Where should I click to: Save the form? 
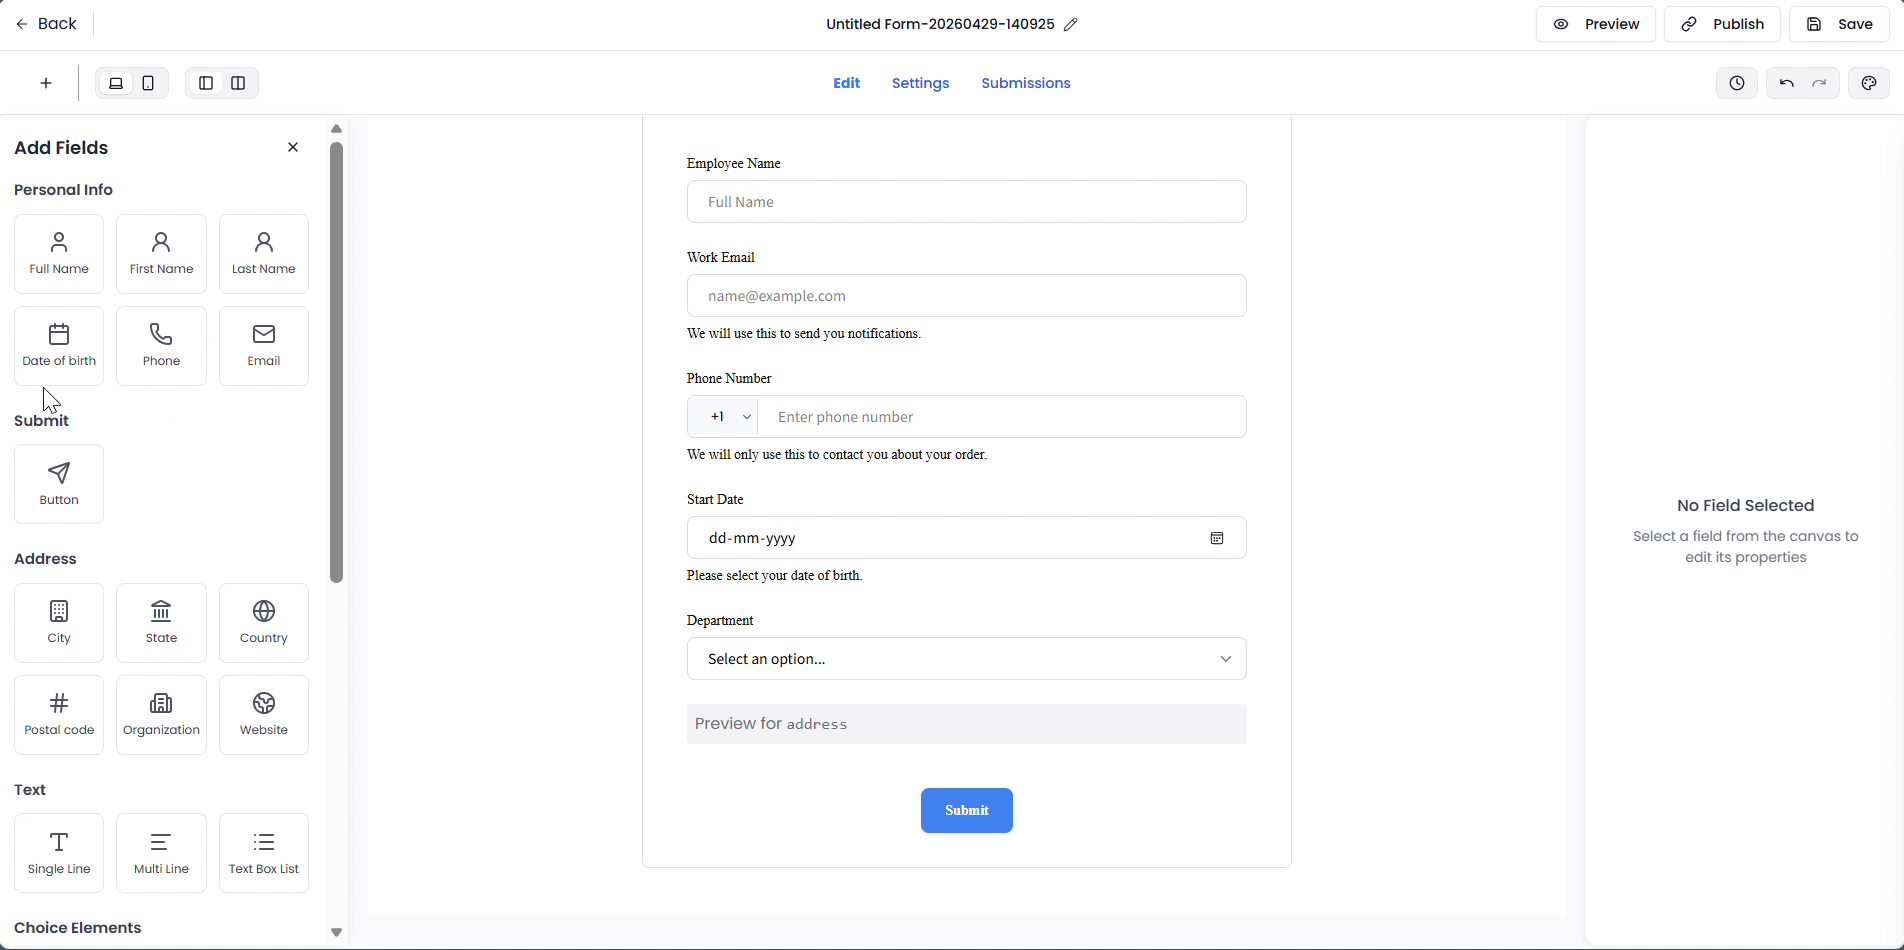coord(1839,24)
